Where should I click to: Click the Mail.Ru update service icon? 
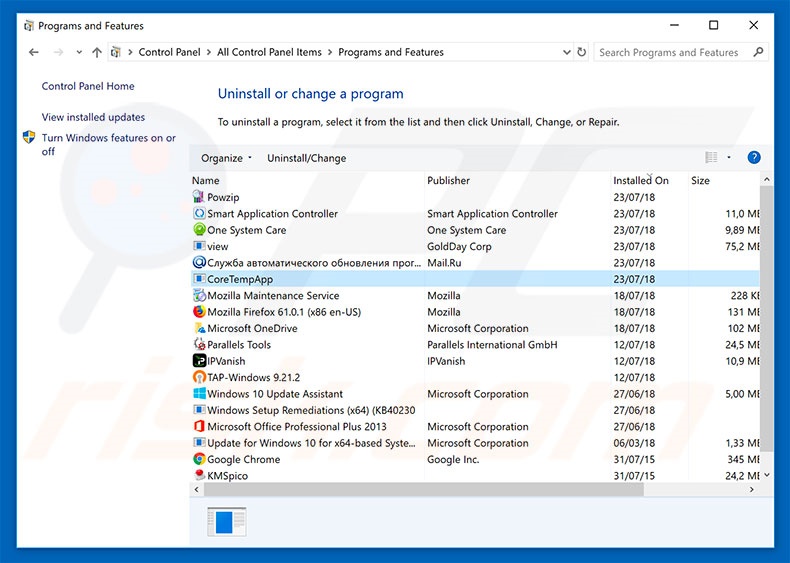pos(199,263)
